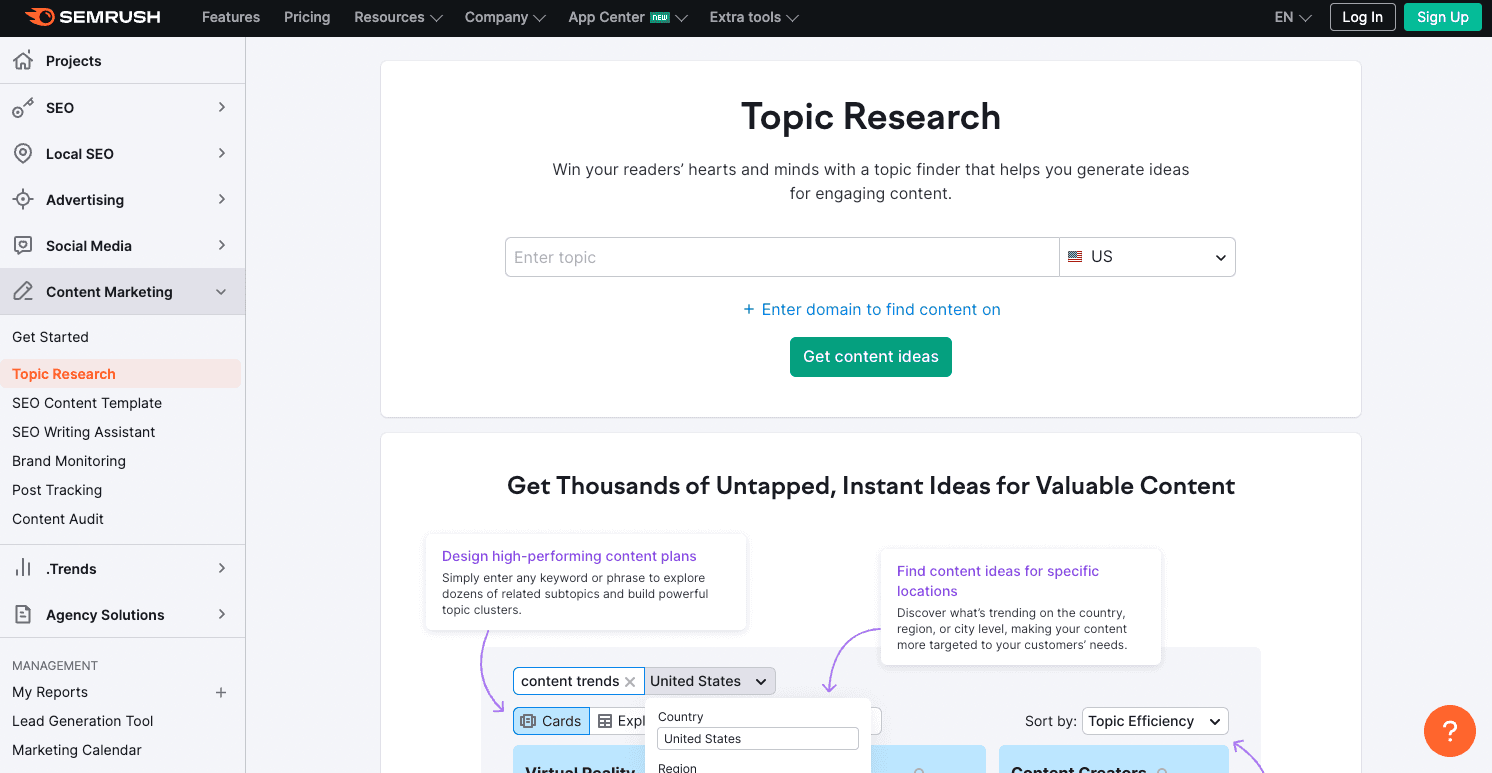The image size is (1492, 773).
Task: Click the Get content ideas button
Action: 870,357
